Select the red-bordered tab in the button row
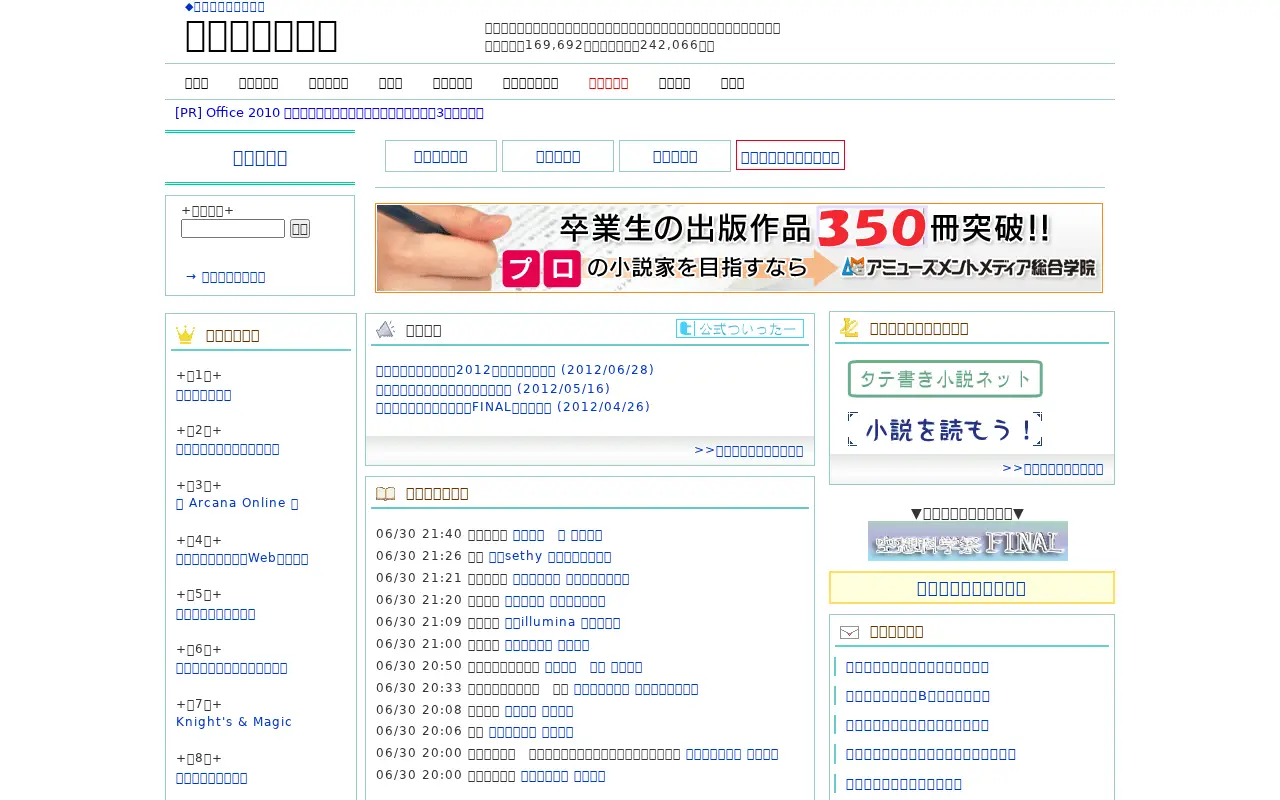The height and width of the screenshot is (800, 1280). 790,156
